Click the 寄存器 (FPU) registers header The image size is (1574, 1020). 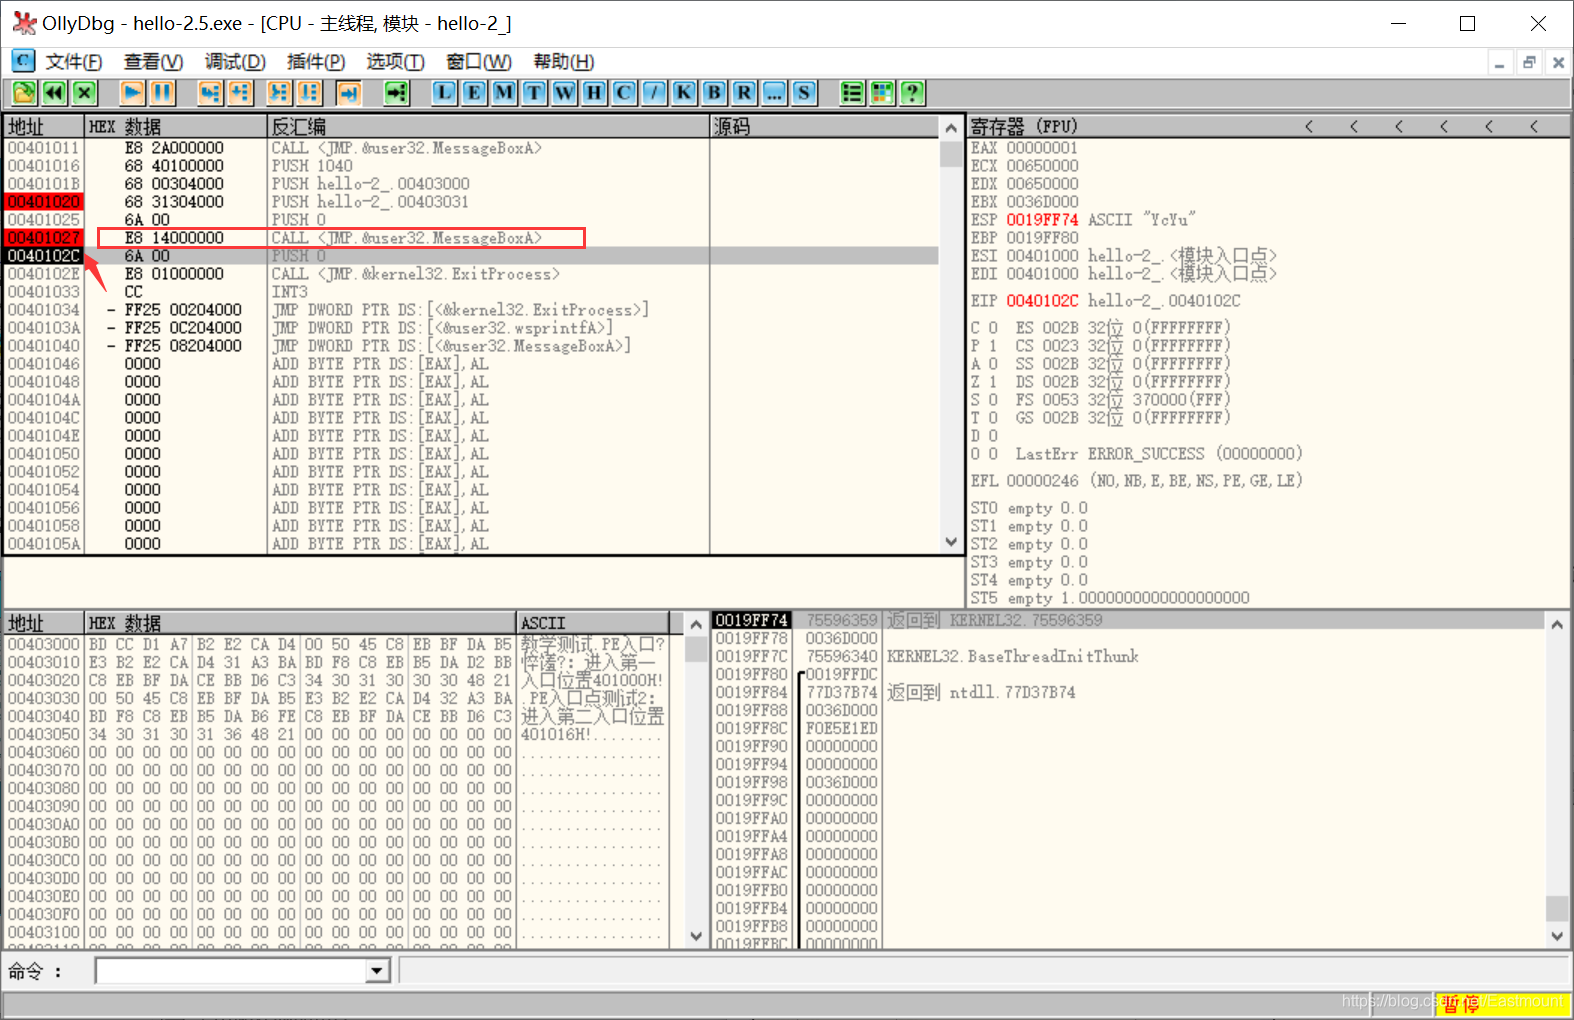pos(1023,126)
